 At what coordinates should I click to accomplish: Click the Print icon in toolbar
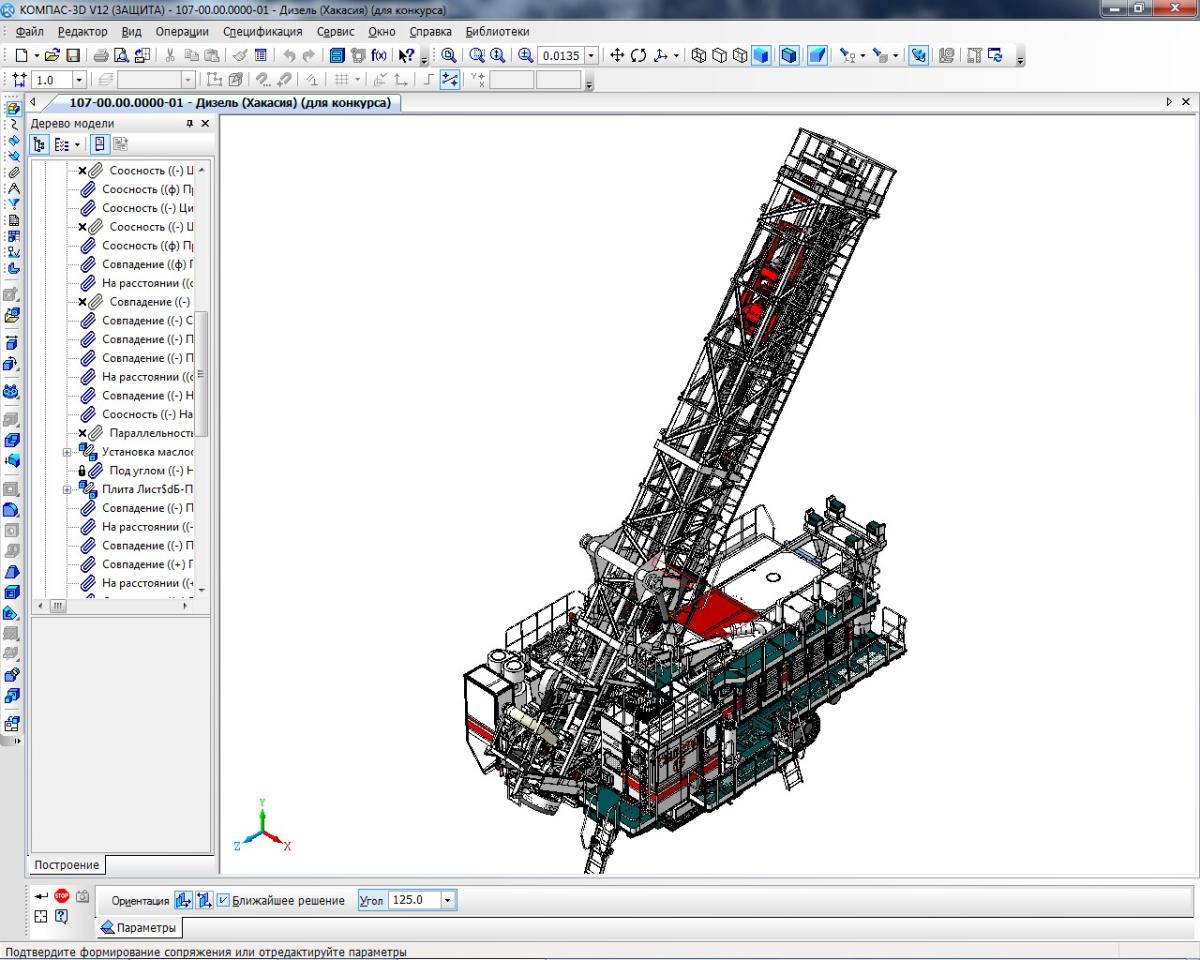(100, 56)
